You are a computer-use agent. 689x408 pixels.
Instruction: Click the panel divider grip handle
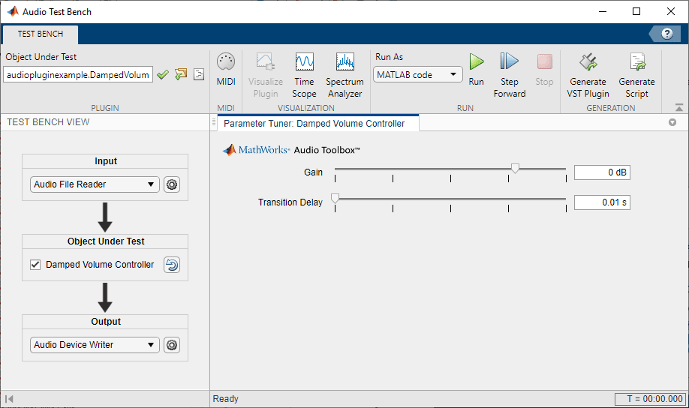click(214, 122)
